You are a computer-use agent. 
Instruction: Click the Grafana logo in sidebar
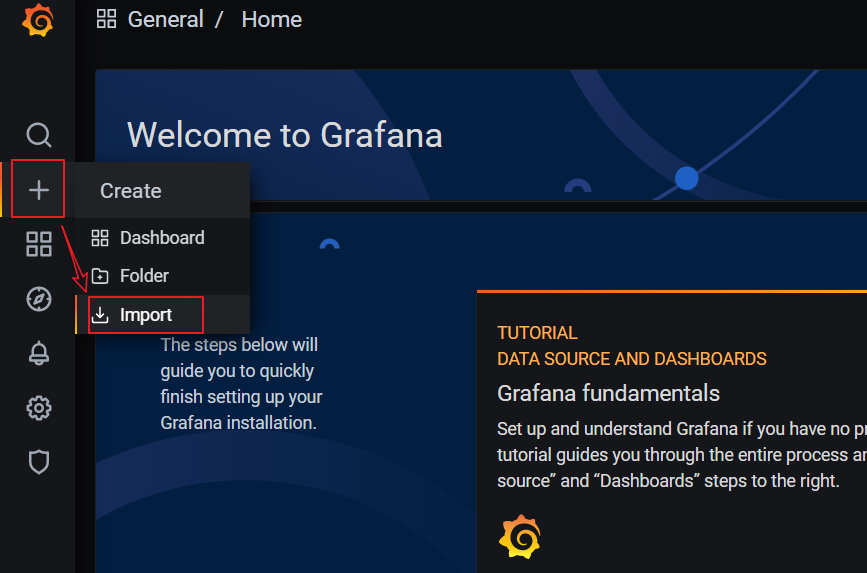(38, 20)
